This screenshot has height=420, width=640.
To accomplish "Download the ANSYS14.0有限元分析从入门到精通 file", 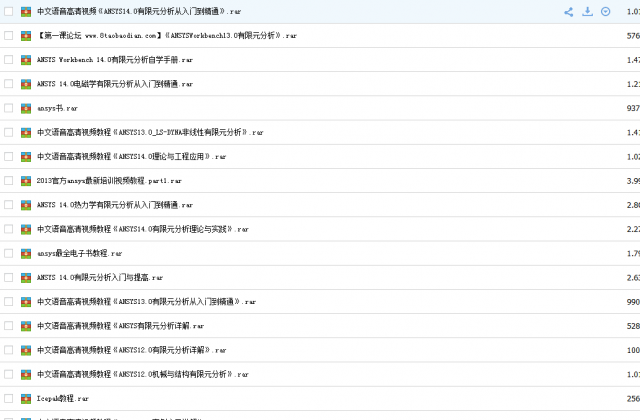I will [587, 11].
